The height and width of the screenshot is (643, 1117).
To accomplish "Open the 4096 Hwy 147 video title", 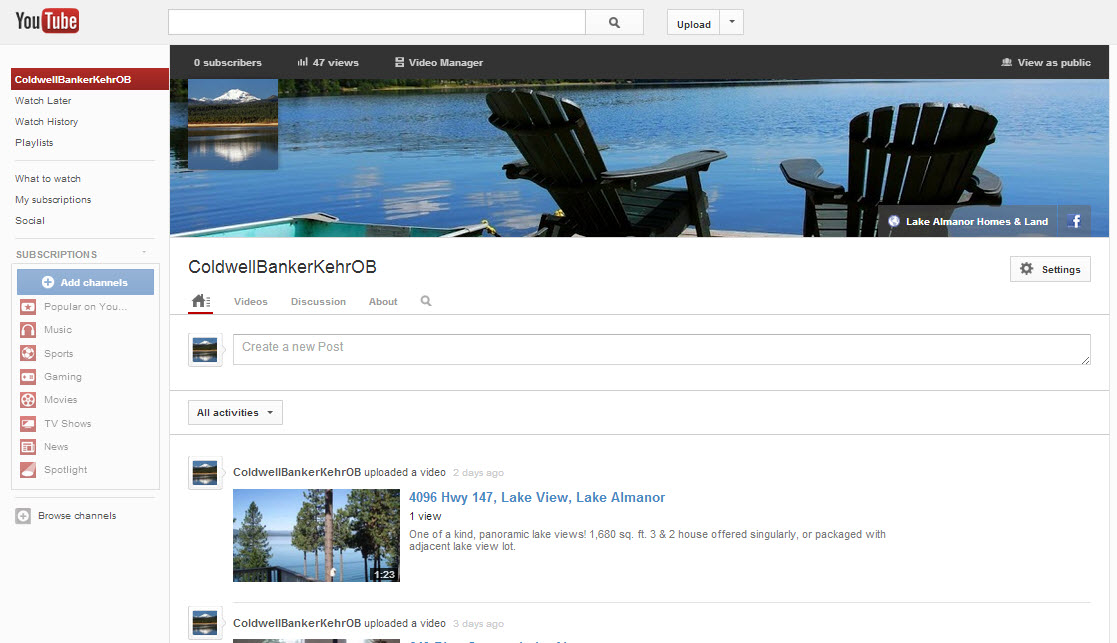I will 537,497.
